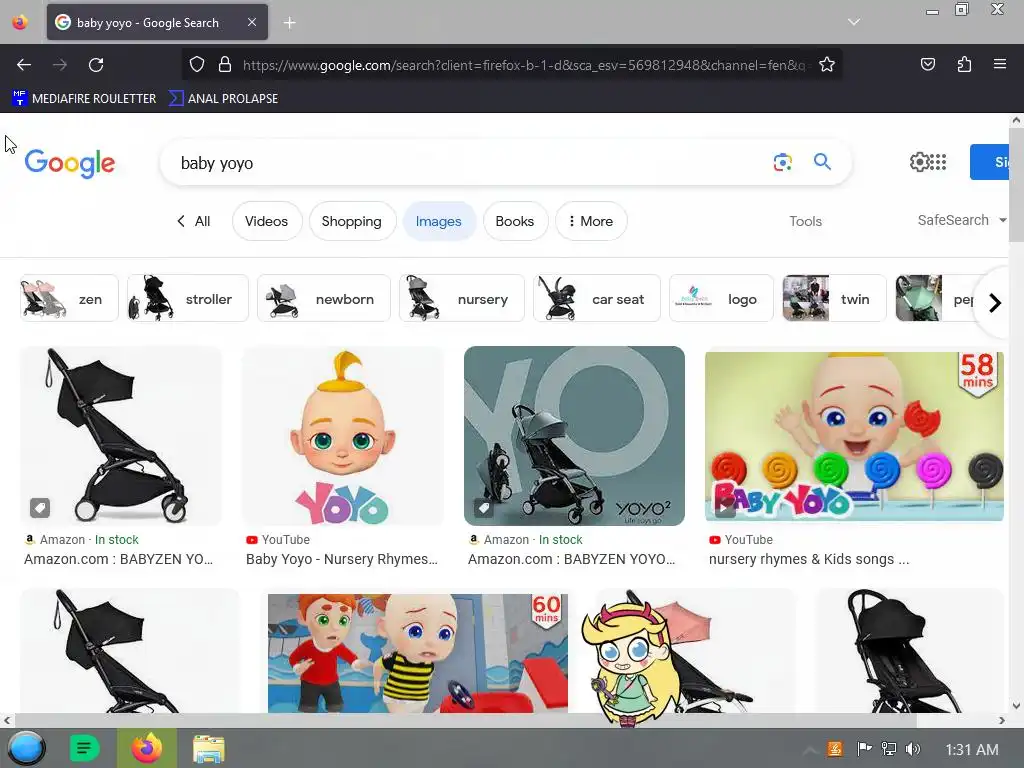Switch to the Shopping tab
Screen dimensions: 1024x768
(x=351, y=221)
